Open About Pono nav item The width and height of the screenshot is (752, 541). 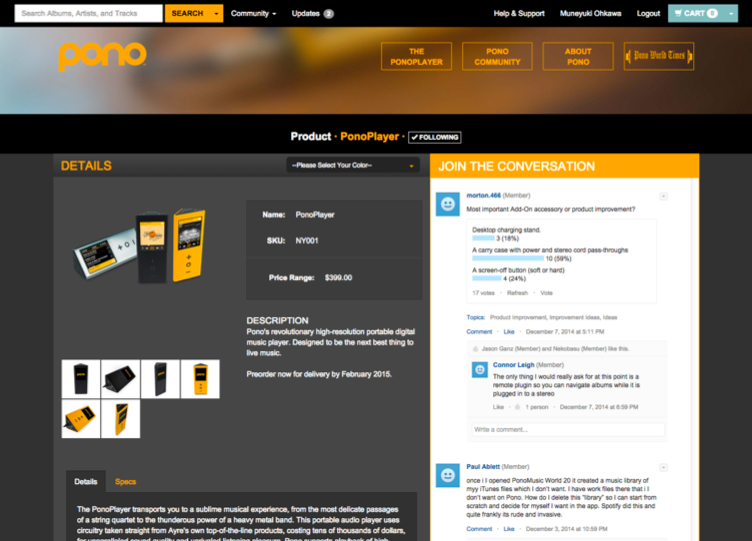pyautogui.click(x=578, y=57)
